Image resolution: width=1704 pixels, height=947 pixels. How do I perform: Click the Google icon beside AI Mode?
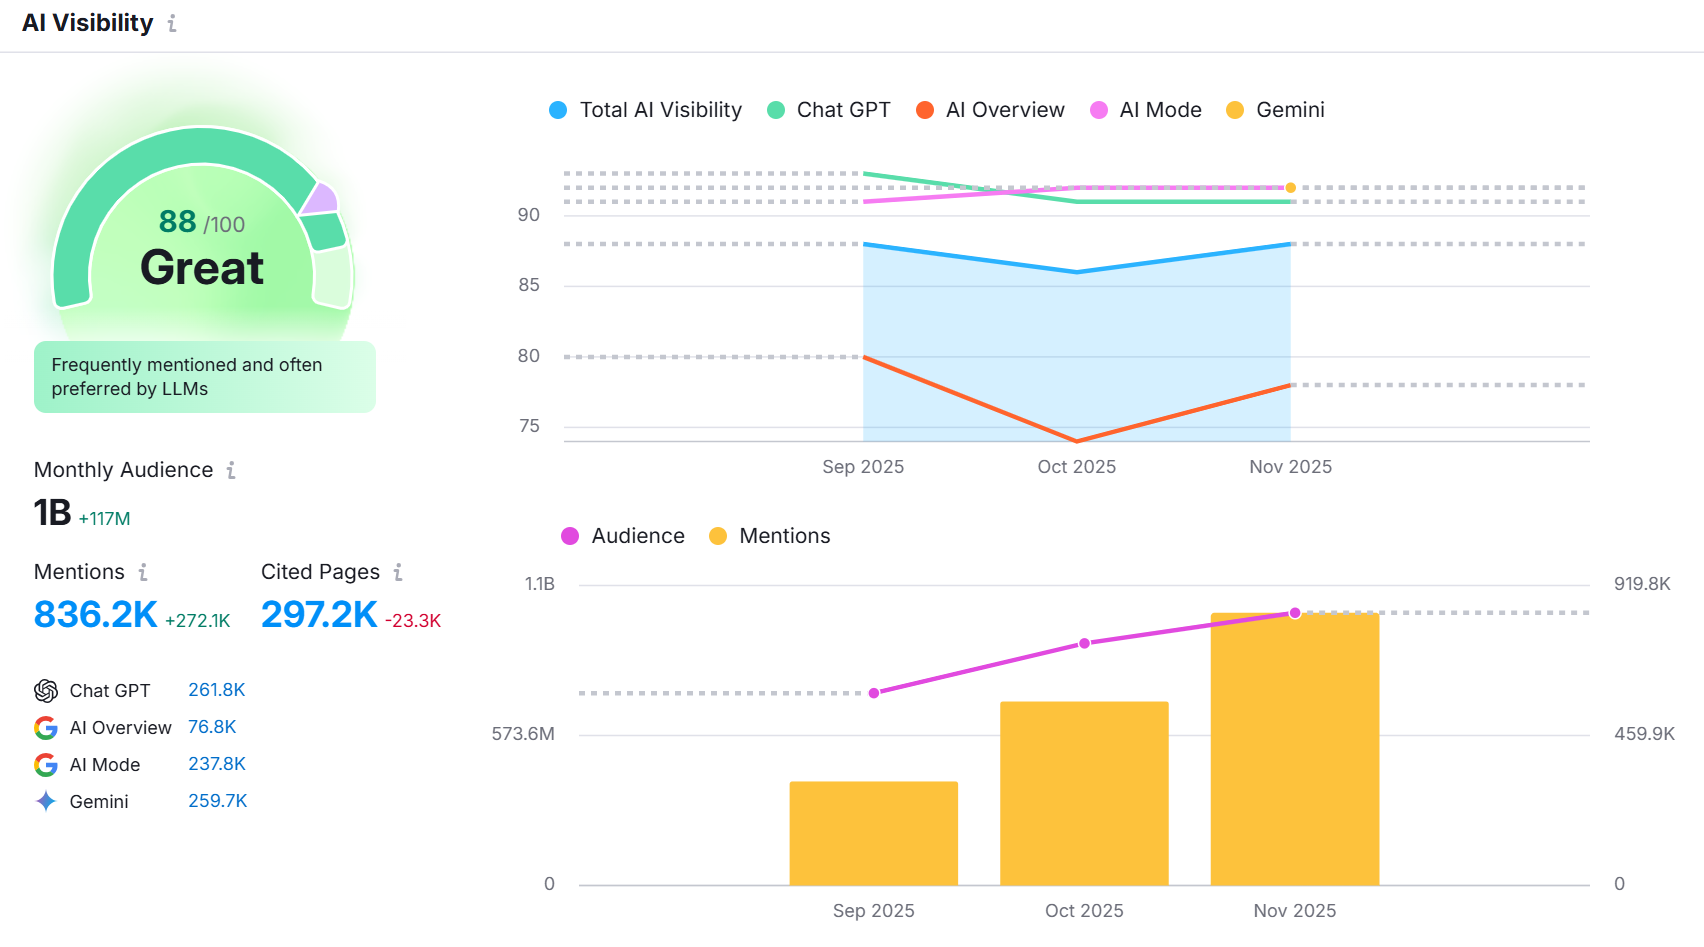click(x=46, y=765)
